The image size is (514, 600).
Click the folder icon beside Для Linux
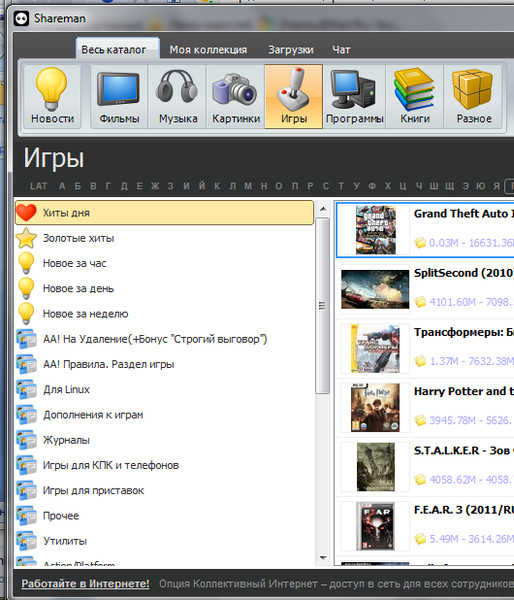(x=26, y=390)
